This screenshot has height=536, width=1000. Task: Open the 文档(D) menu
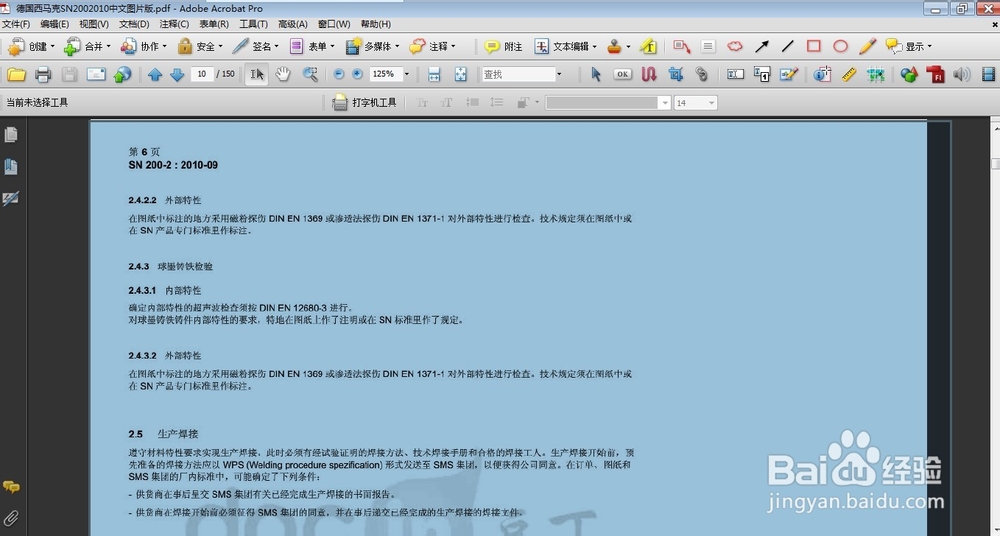click(x=134, y=24)
